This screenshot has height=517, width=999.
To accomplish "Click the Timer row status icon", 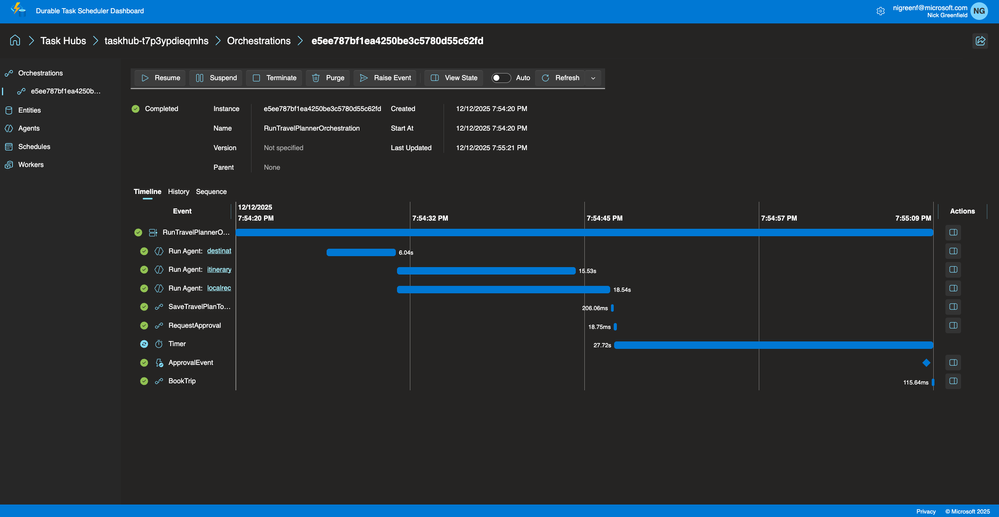I will click(144, 344).
